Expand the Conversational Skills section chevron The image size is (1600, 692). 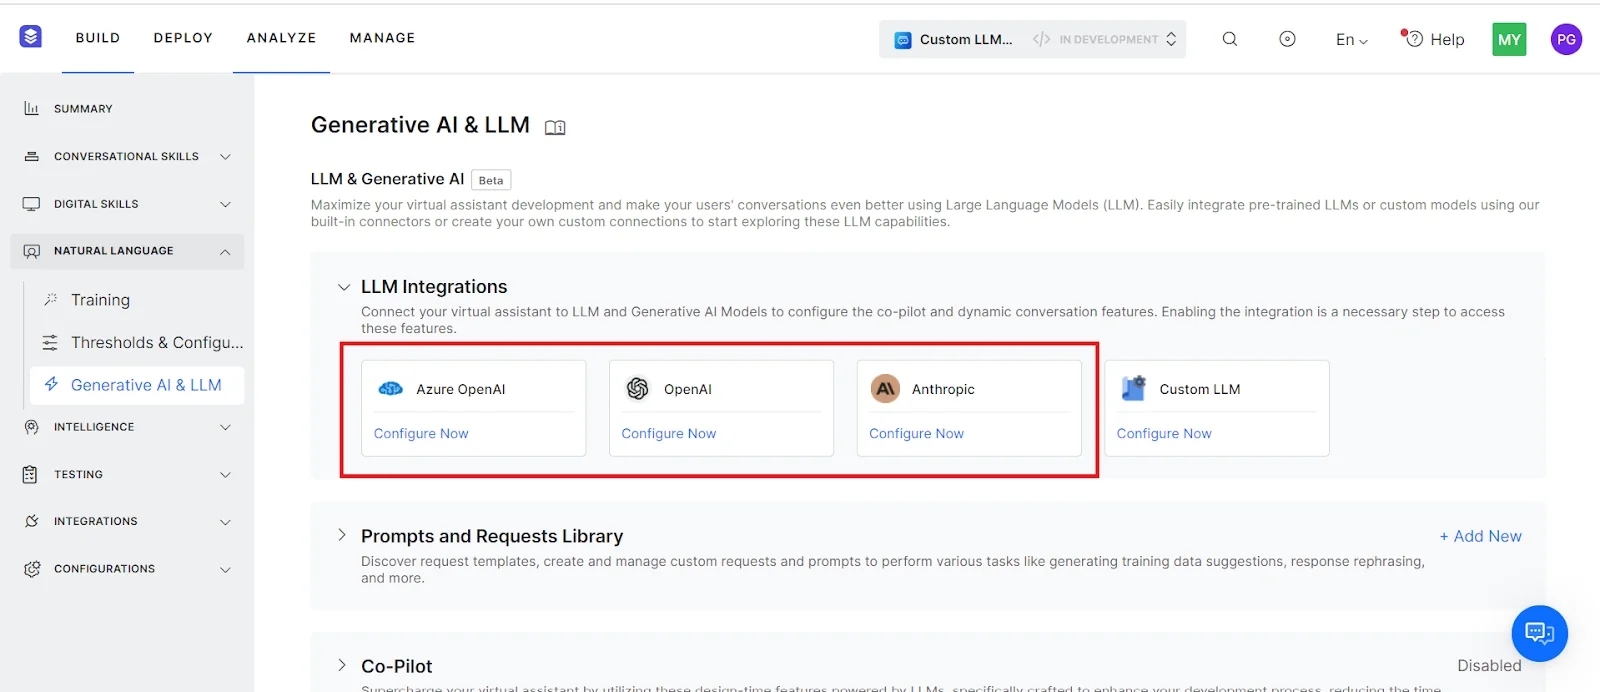pos(225,157)
